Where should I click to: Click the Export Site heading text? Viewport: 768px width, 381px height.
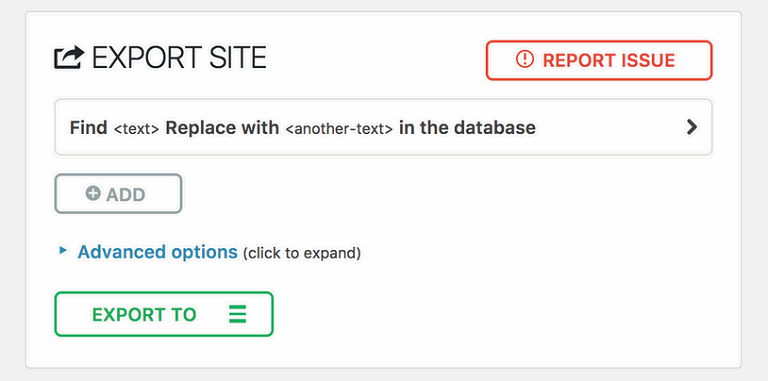click(179, 58)
